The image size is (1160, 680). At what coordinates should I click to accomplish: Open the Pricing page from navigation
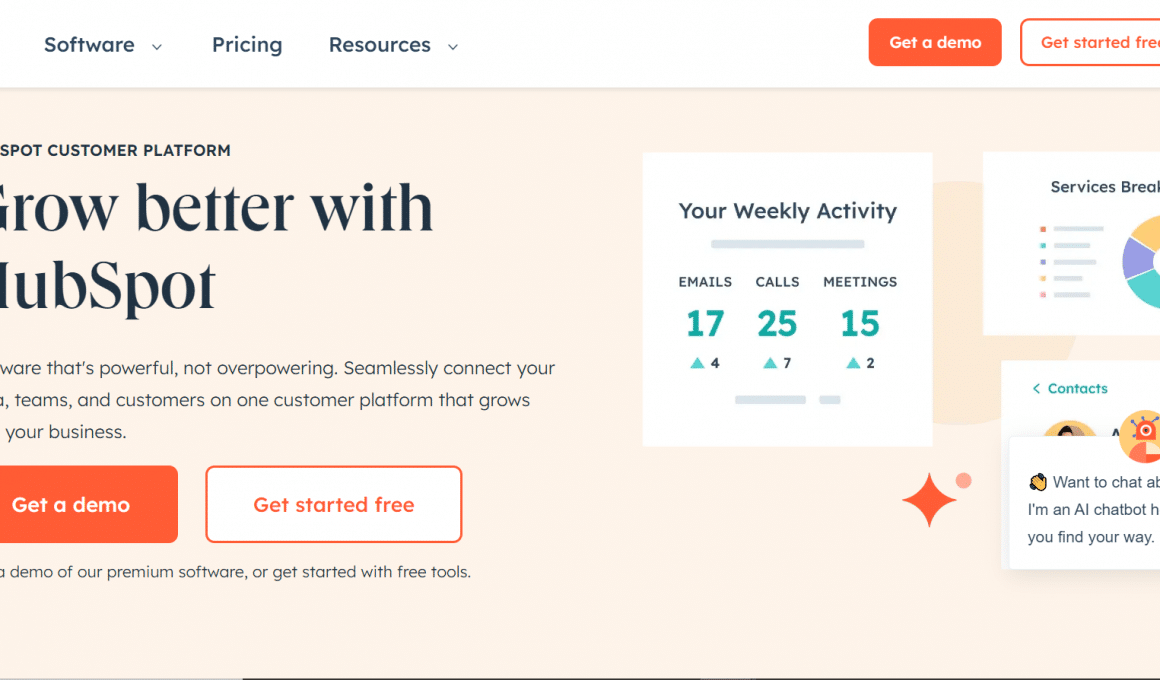click(247, 45)
